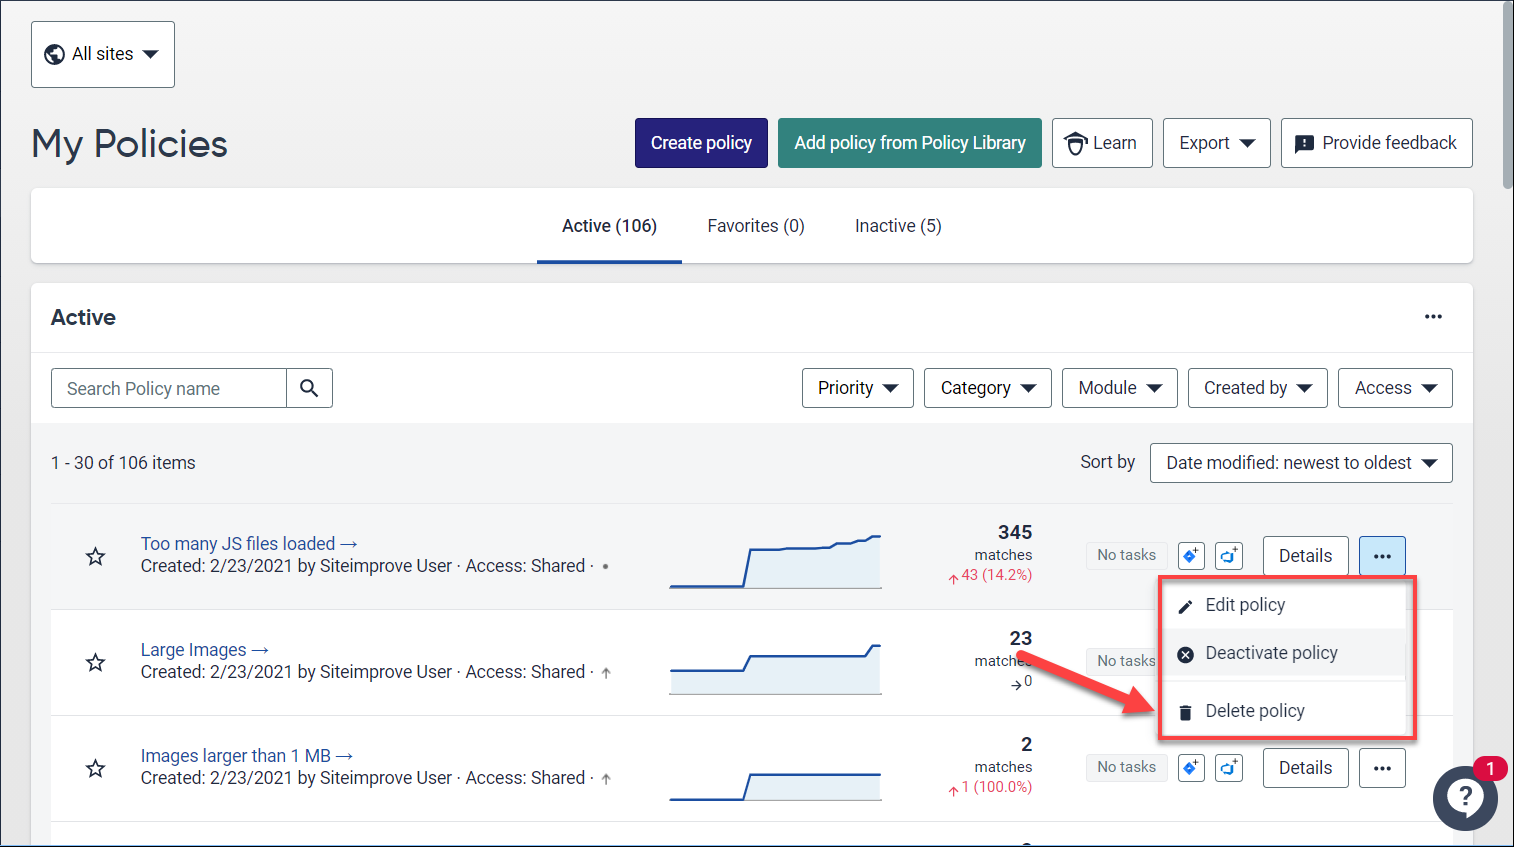Select Delete policy from the menu

pyautogui.click(x=1254, y=711)
